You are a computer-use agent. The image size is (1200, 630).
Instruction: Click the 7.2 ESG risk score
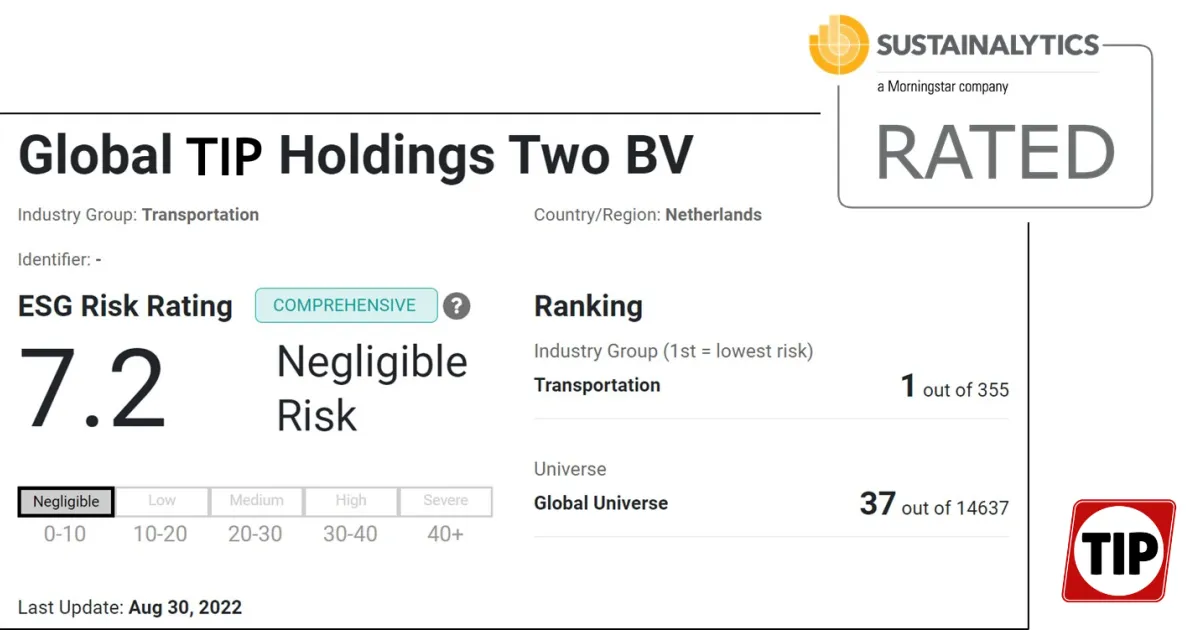click(x=92, y=390)
